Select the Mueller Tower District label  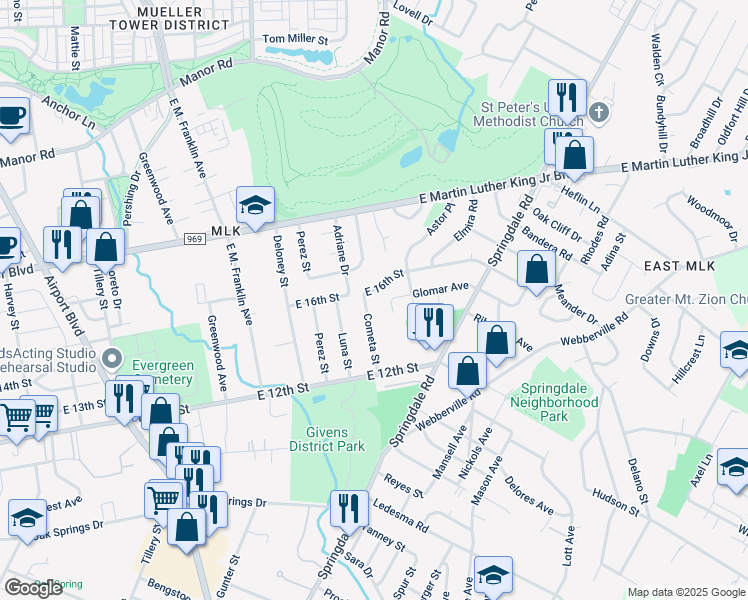(x=169, y=19)
